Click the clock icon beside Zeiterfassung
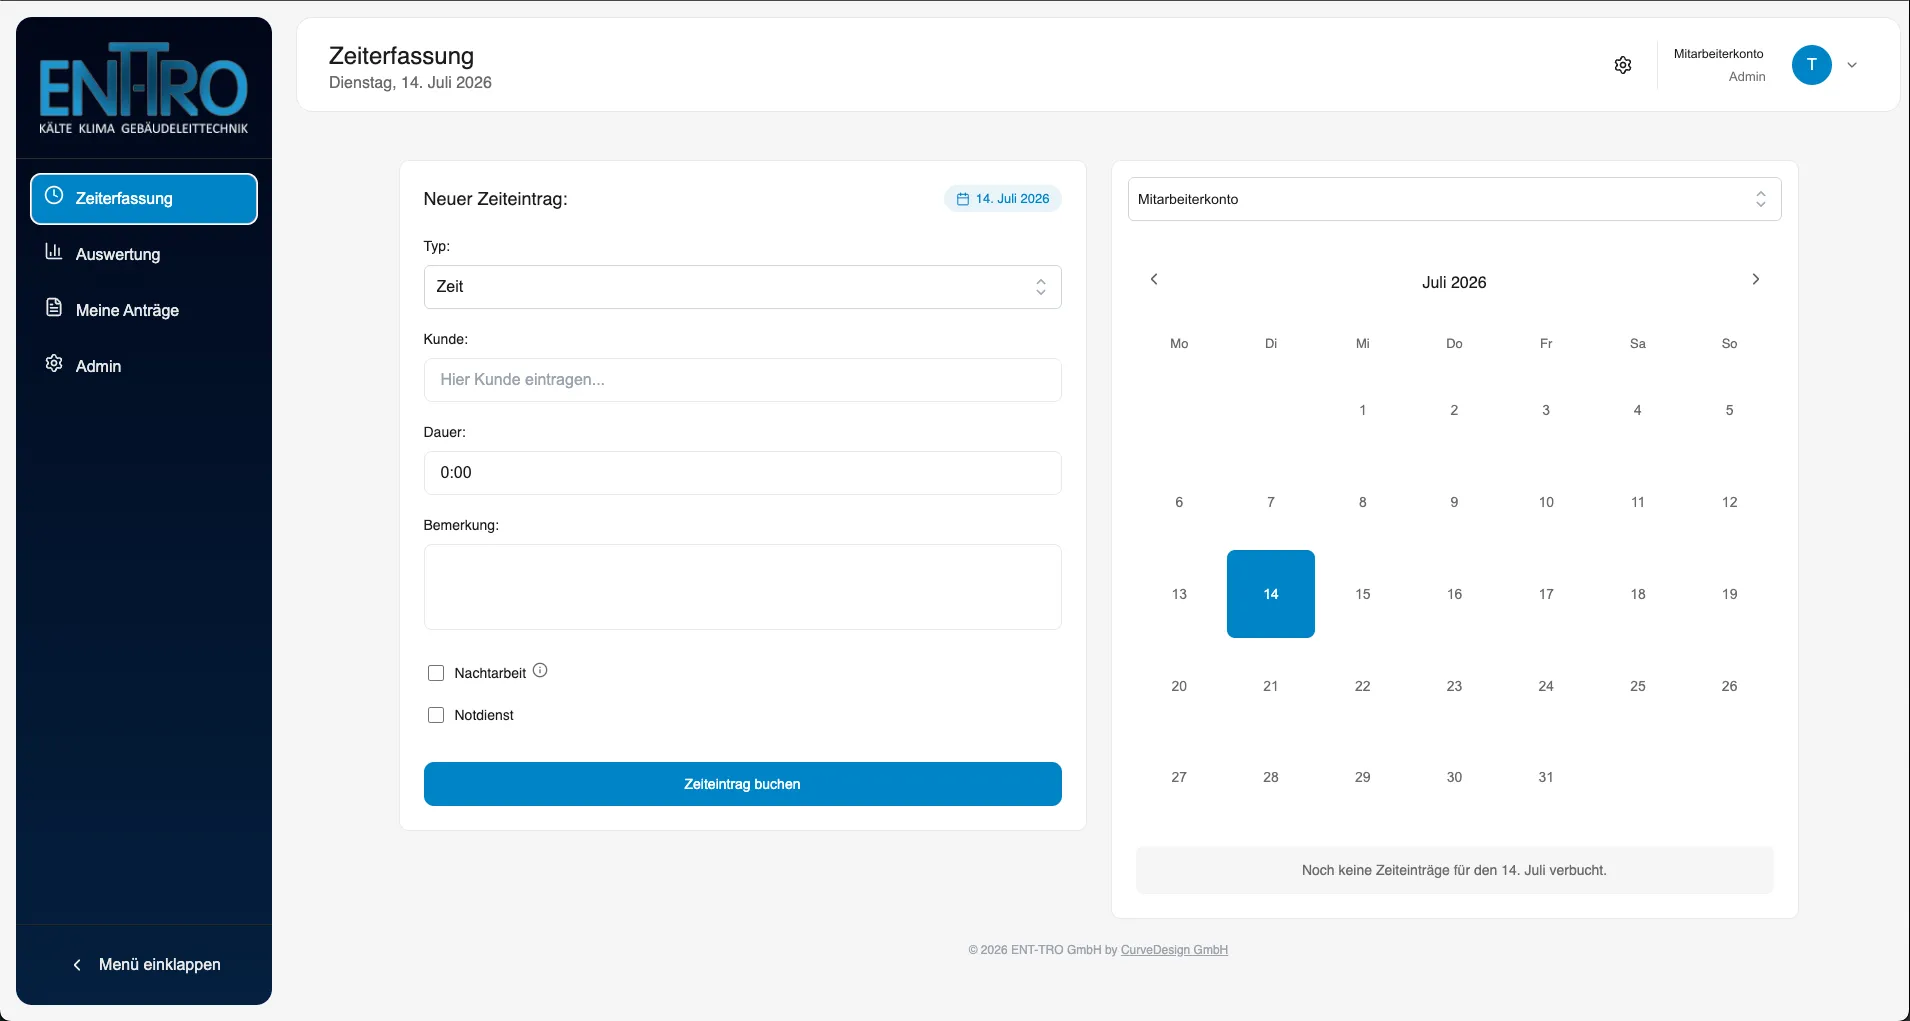 coord(54,196)
